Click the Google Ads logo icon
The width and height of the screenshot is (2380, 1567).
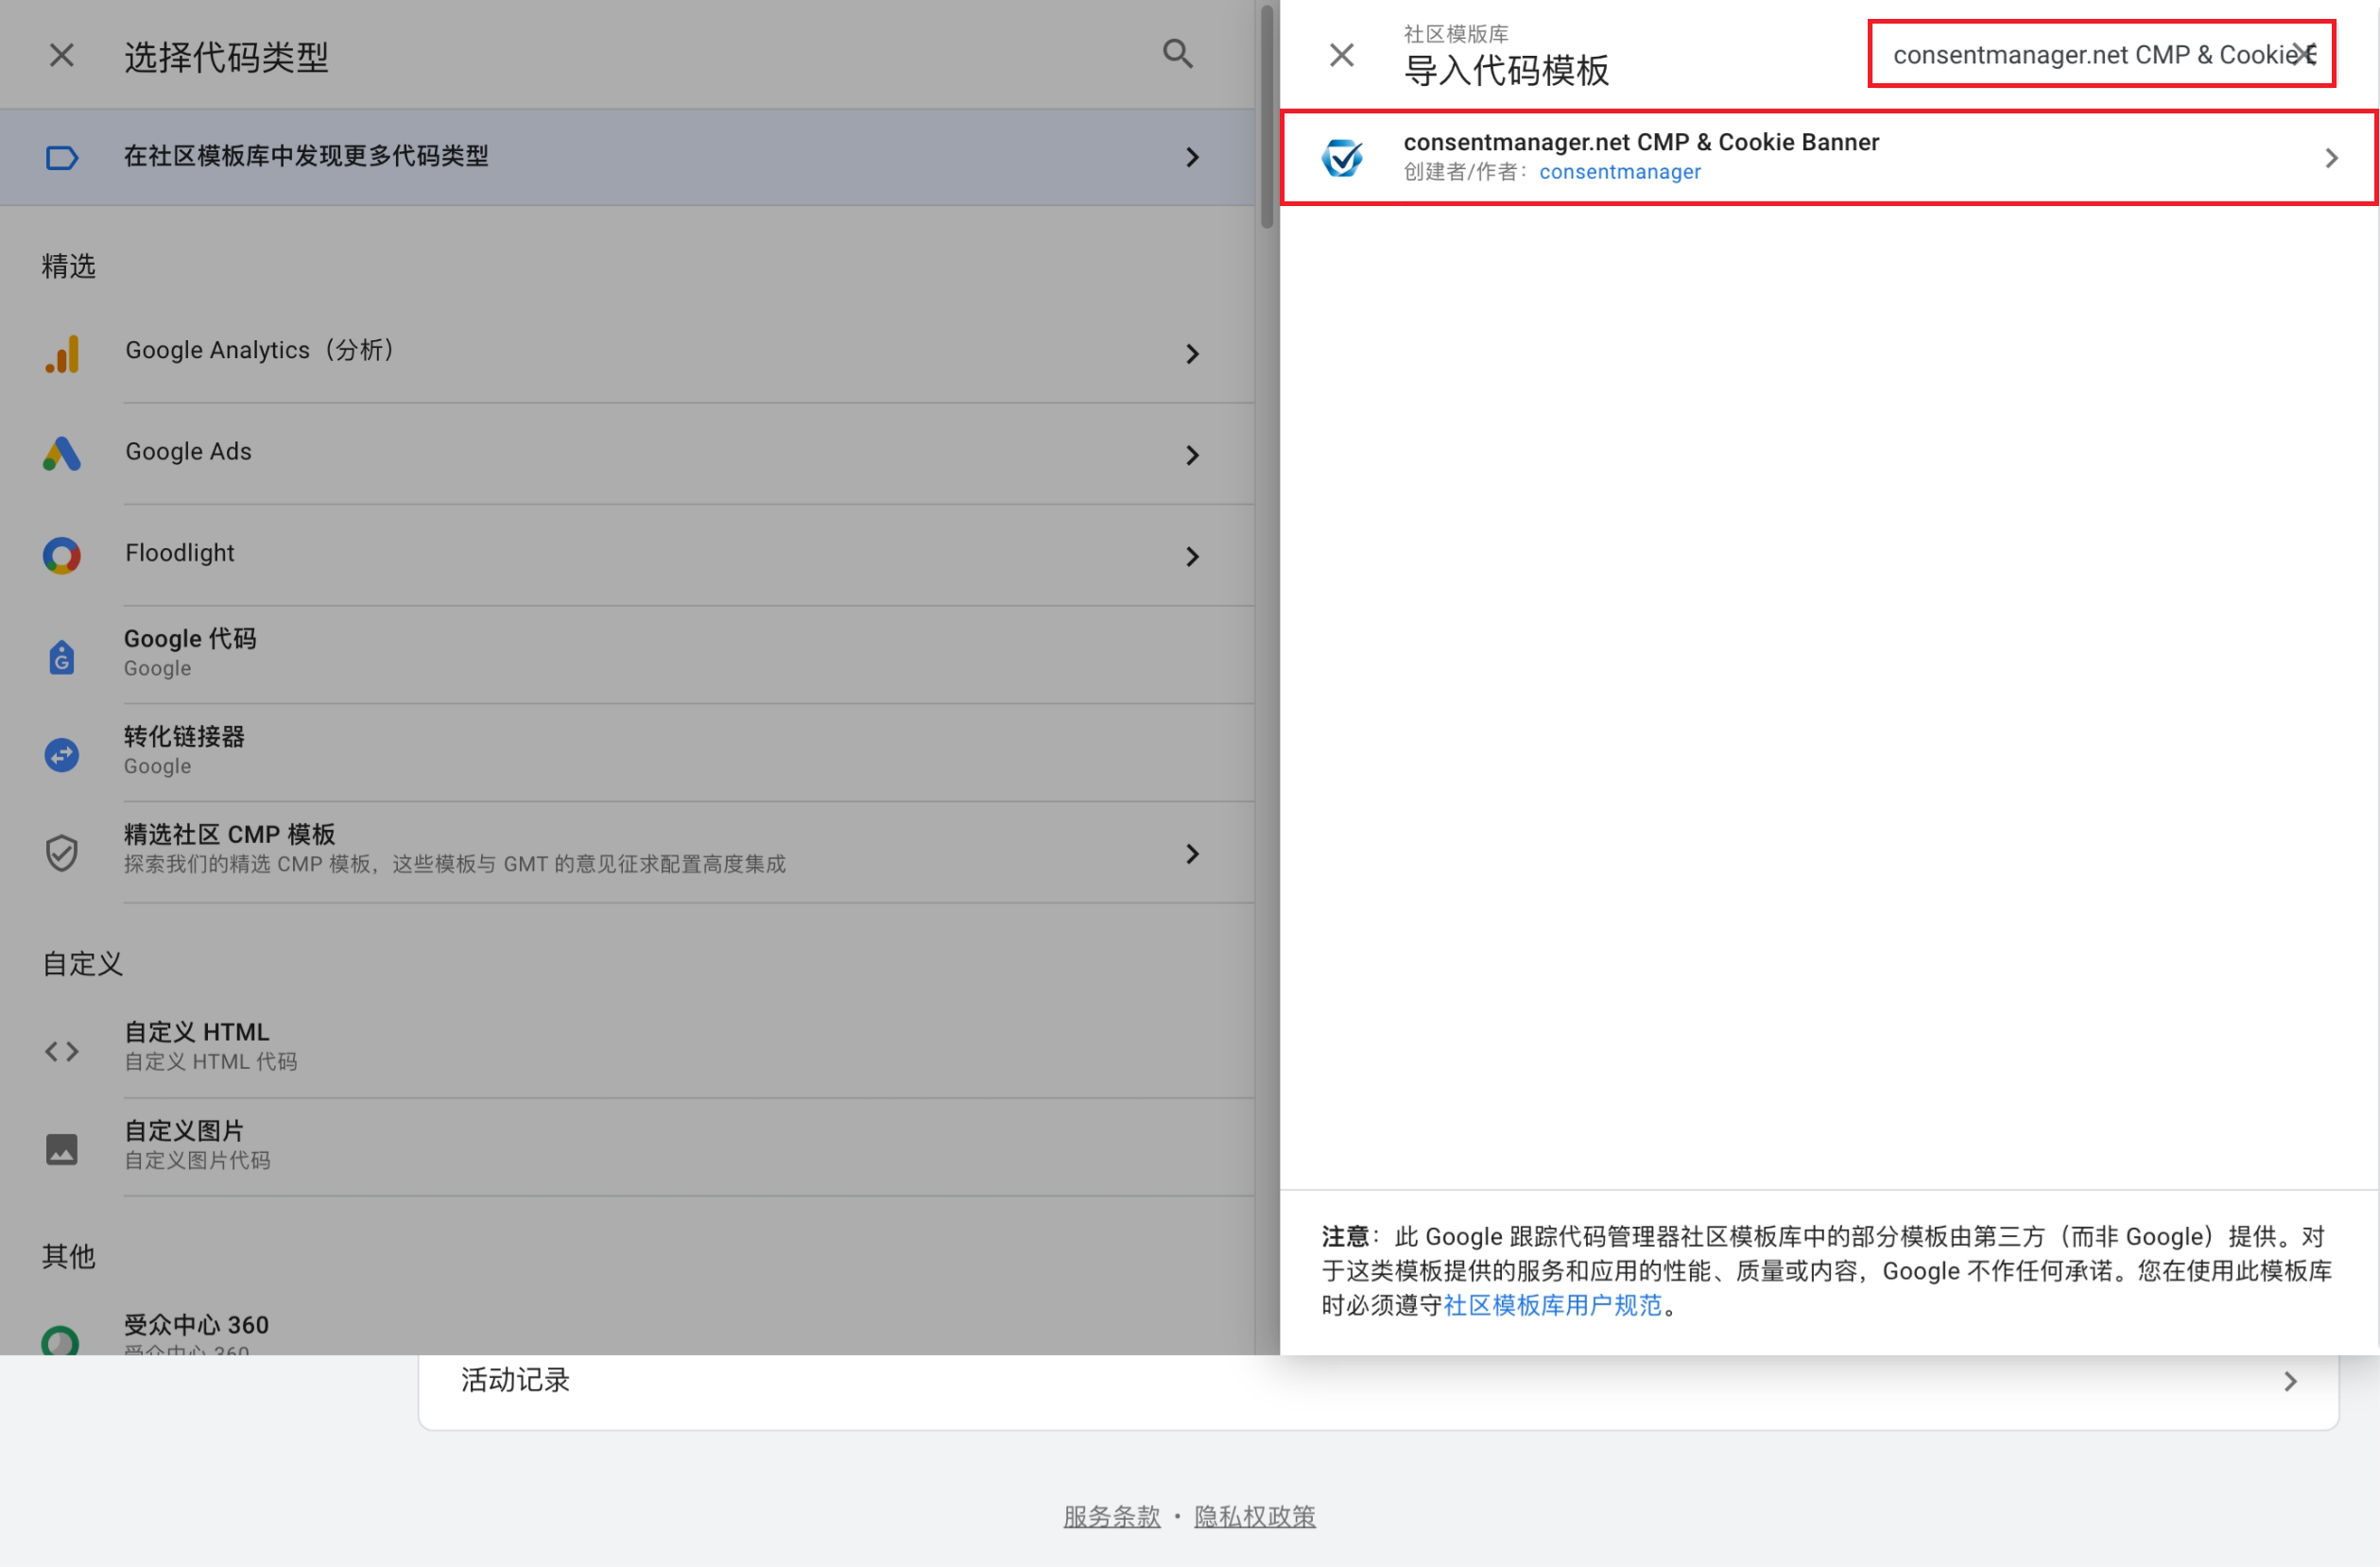pyautogui.click(x=62, y=455)
